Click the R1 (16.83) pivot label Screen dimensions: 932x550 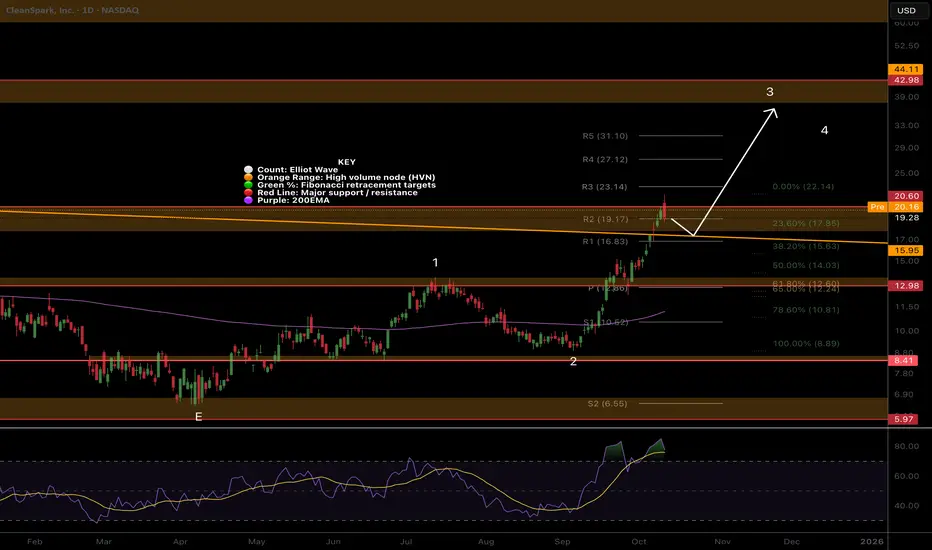(x=605, y=241)
